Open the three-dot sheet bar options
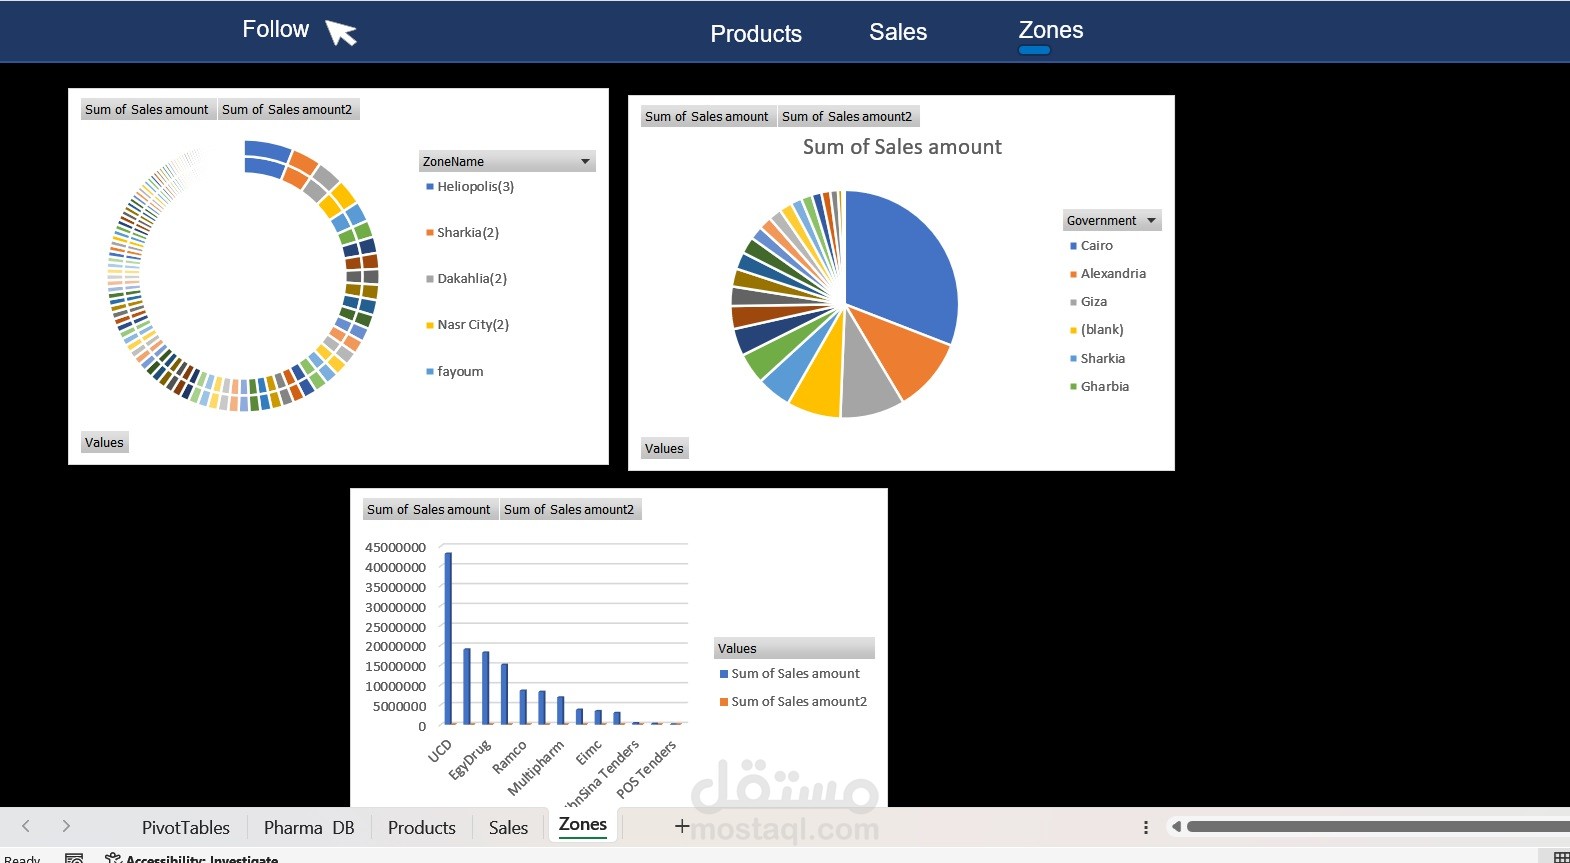The image size is (1570, 863). 1146,827
